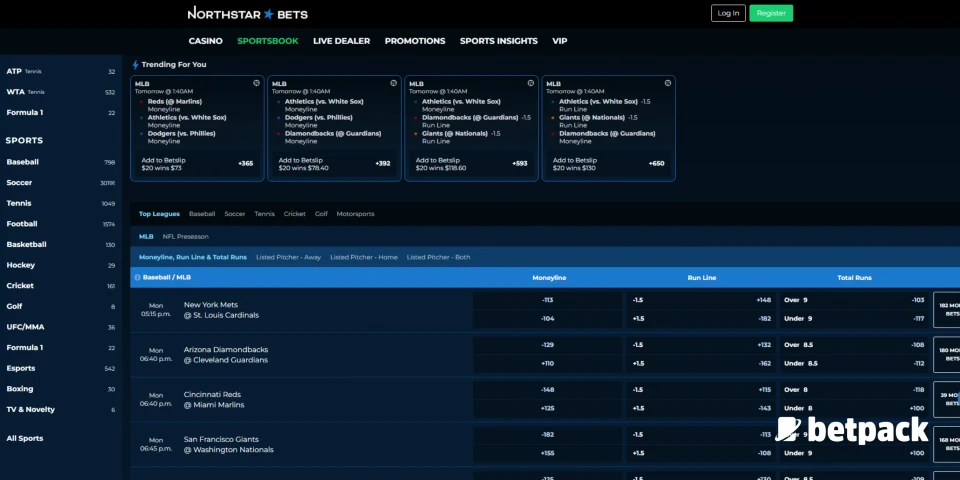Add the +365 parlay to betslip

197,163
